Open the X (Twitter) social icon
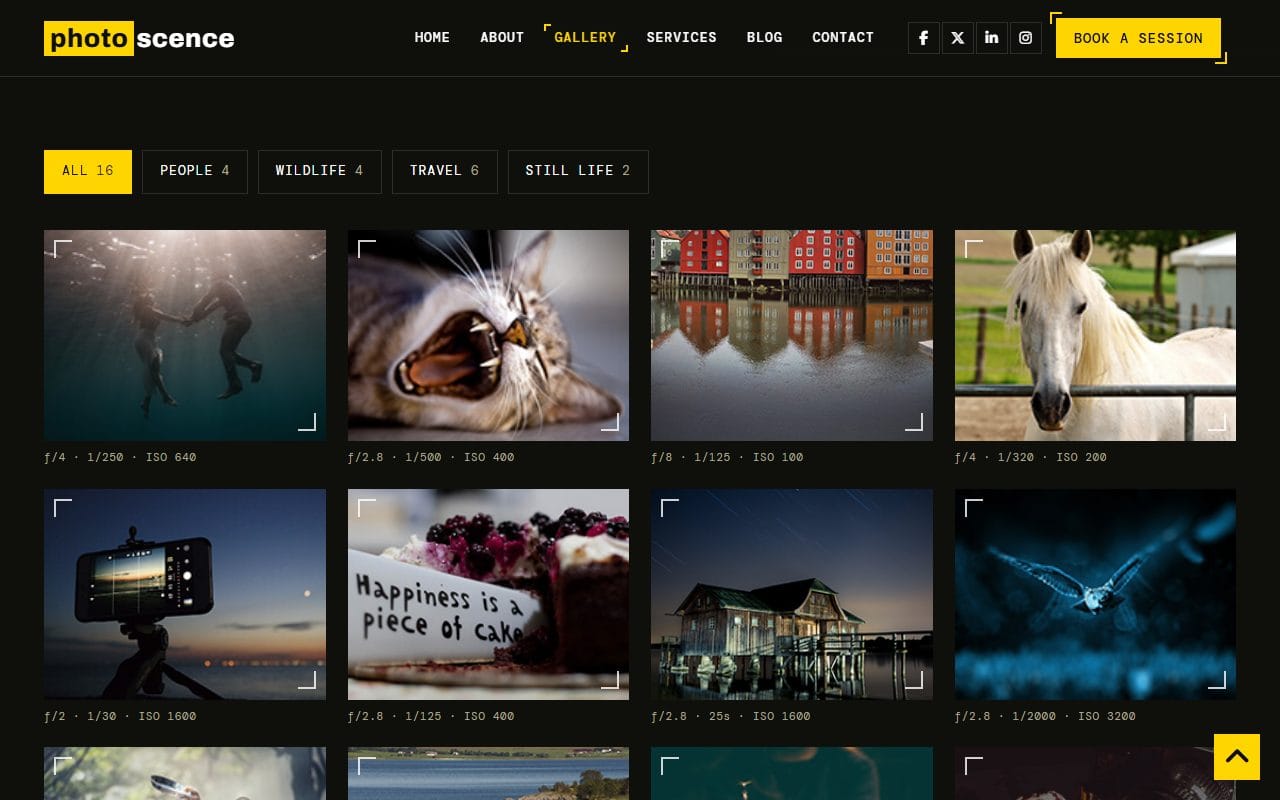Viewport: 1280px width, 800px height. (958, 38)
